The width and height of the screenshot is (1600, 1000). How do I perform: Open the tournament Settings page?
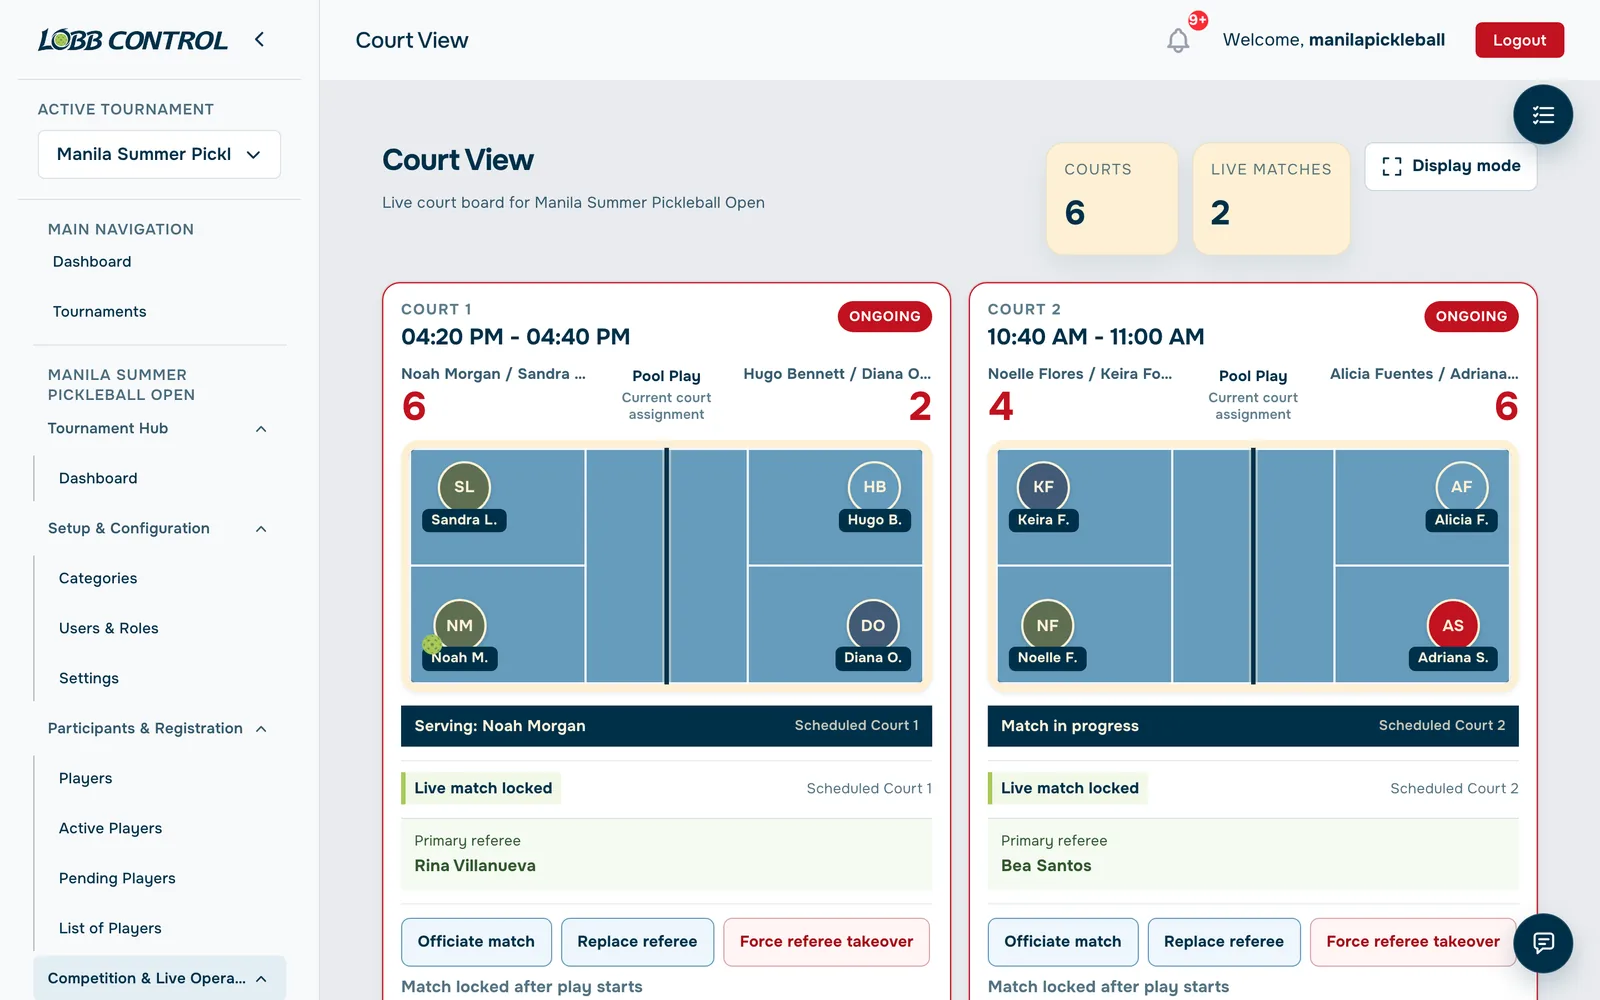click(89, 678)
